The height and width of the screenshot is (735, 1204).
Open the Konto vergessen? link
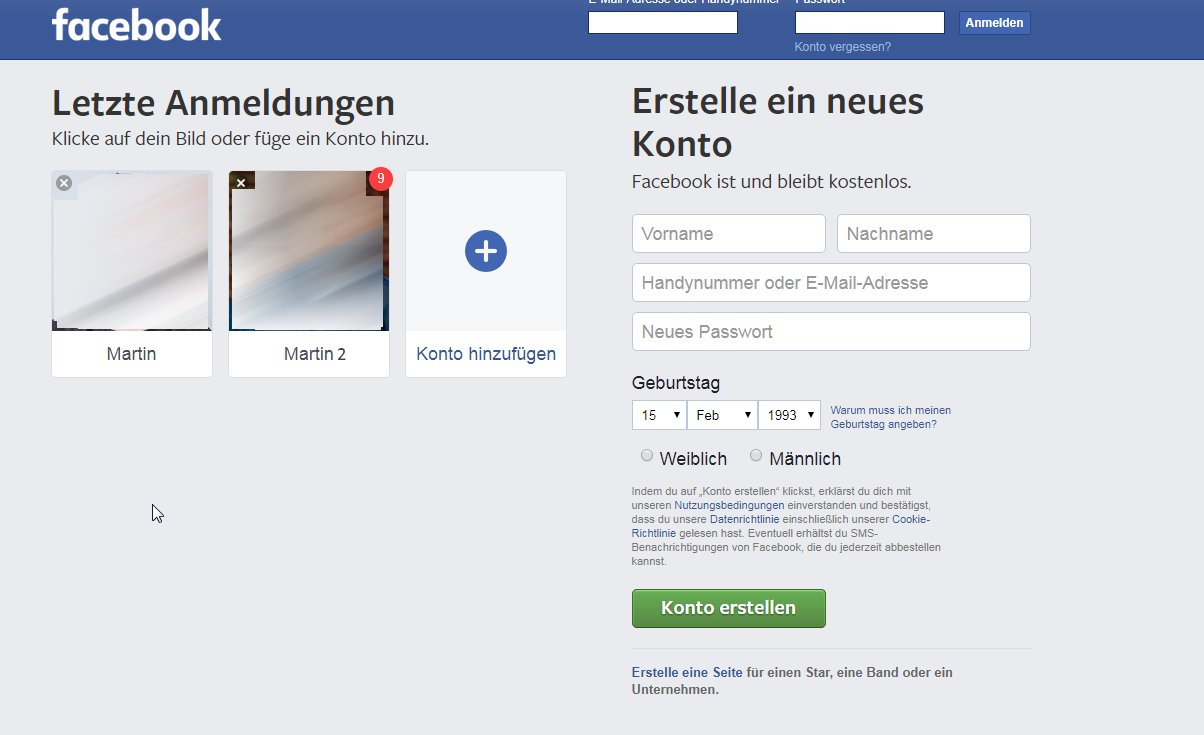point(843,47)
